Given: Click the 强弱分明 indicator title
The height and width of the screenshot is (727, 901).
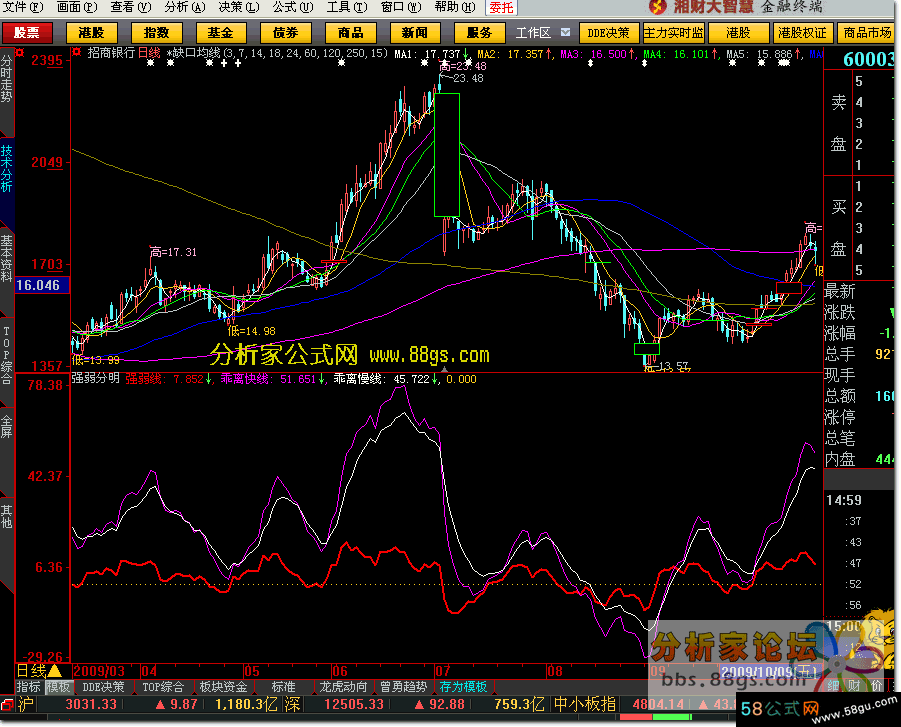Looking at the screenshot, I should click(95, 378).
